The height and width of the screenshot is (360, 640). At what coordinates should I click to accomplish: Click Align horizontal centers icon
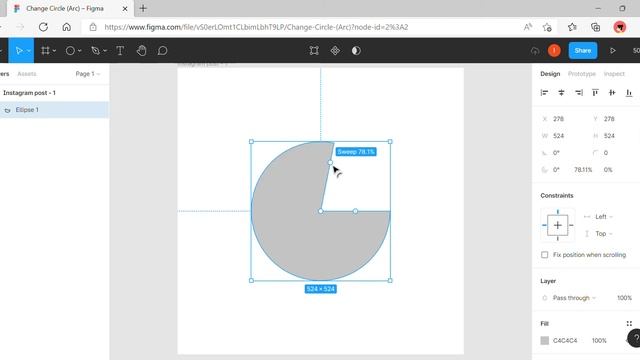coord(561,93)
